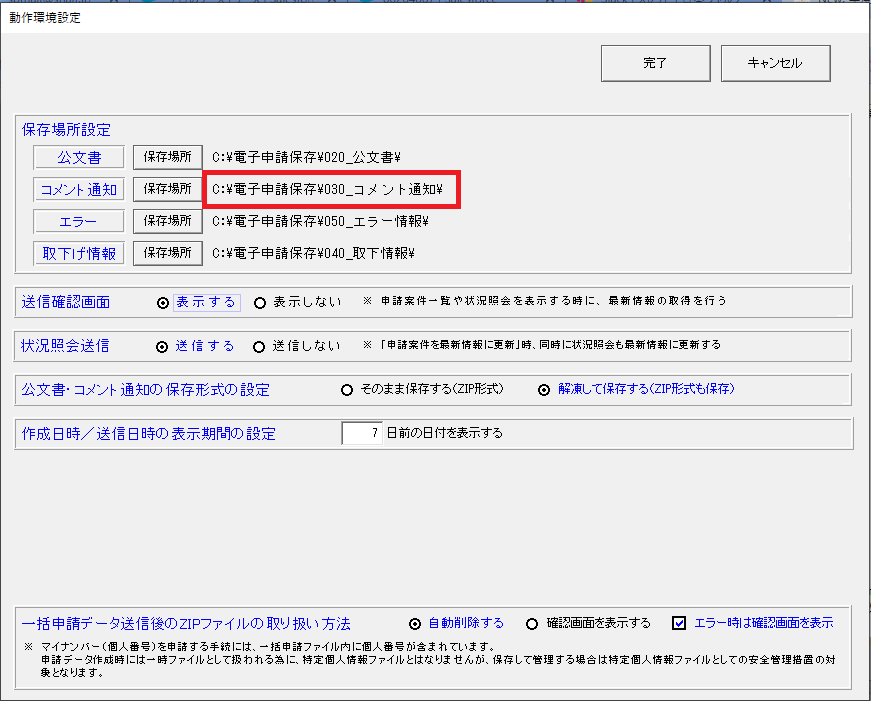The image size is (871, 701).
Task: Select 送信しない for 状況照会送信
Action: [x=260, y=346]
